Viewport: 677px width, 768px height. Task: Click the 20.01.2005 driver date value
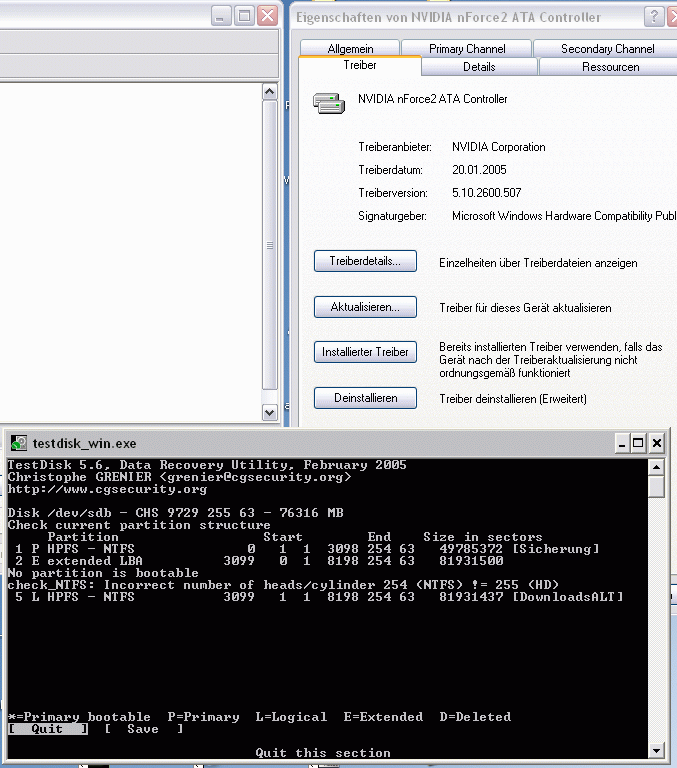point(479,170)
